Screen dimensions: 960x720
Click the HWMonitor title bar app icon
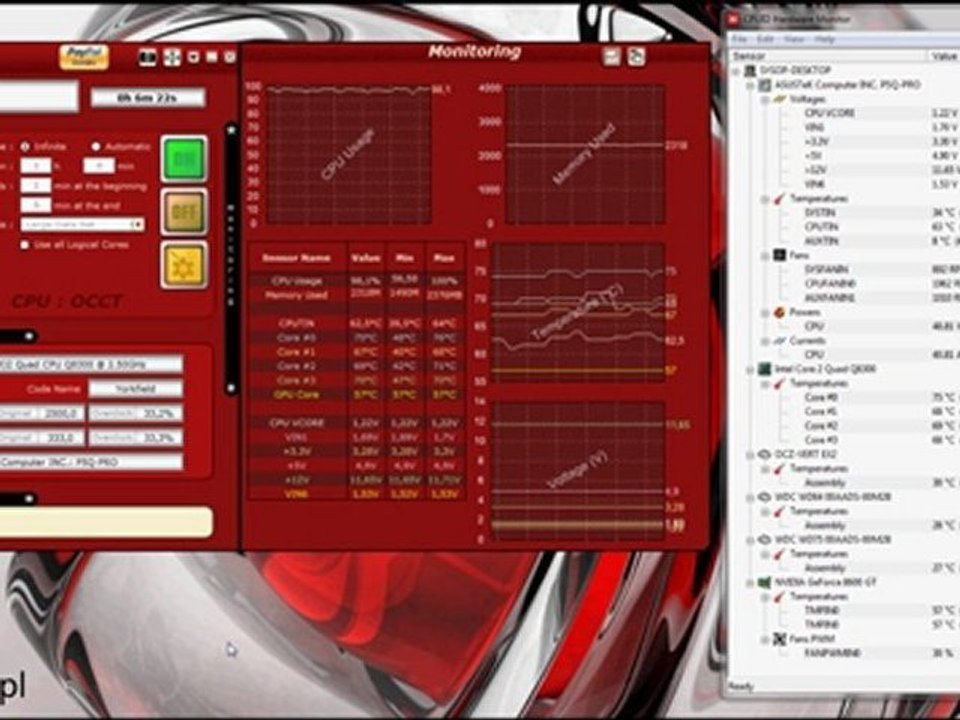pos(733,20)
